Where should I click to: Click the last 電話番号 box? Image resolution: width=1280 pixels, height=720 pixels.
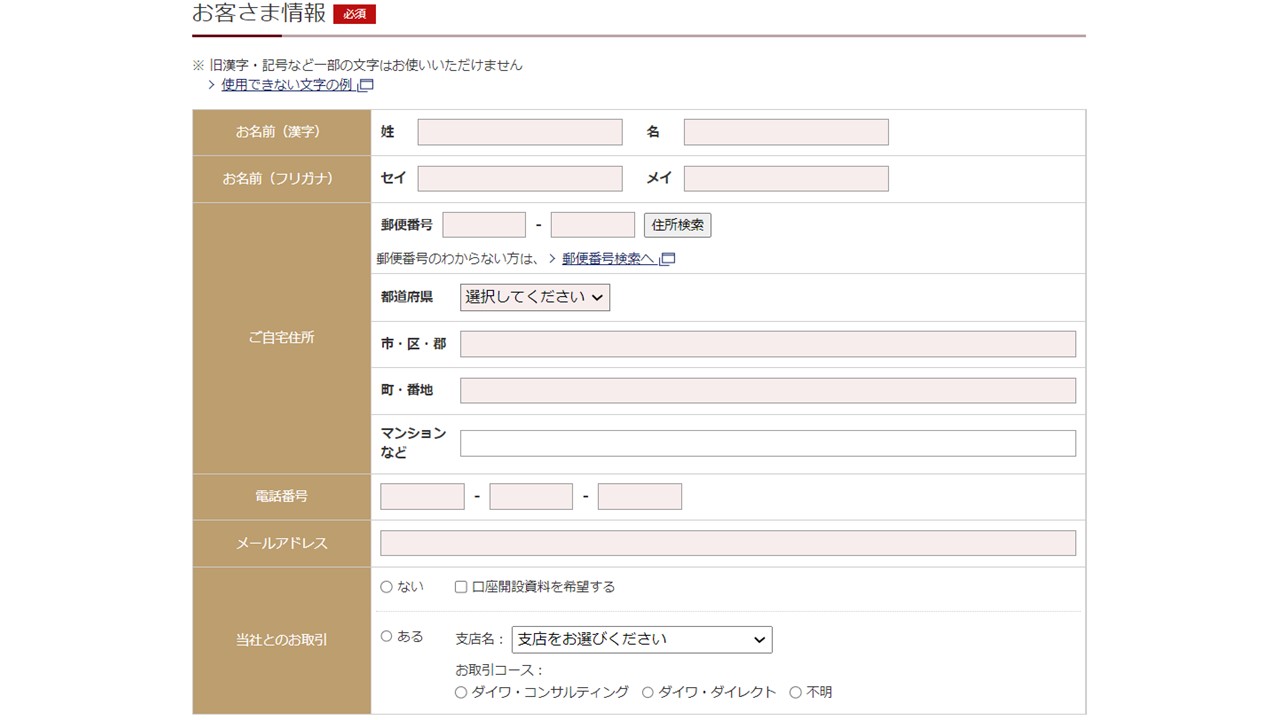[640, 497]
